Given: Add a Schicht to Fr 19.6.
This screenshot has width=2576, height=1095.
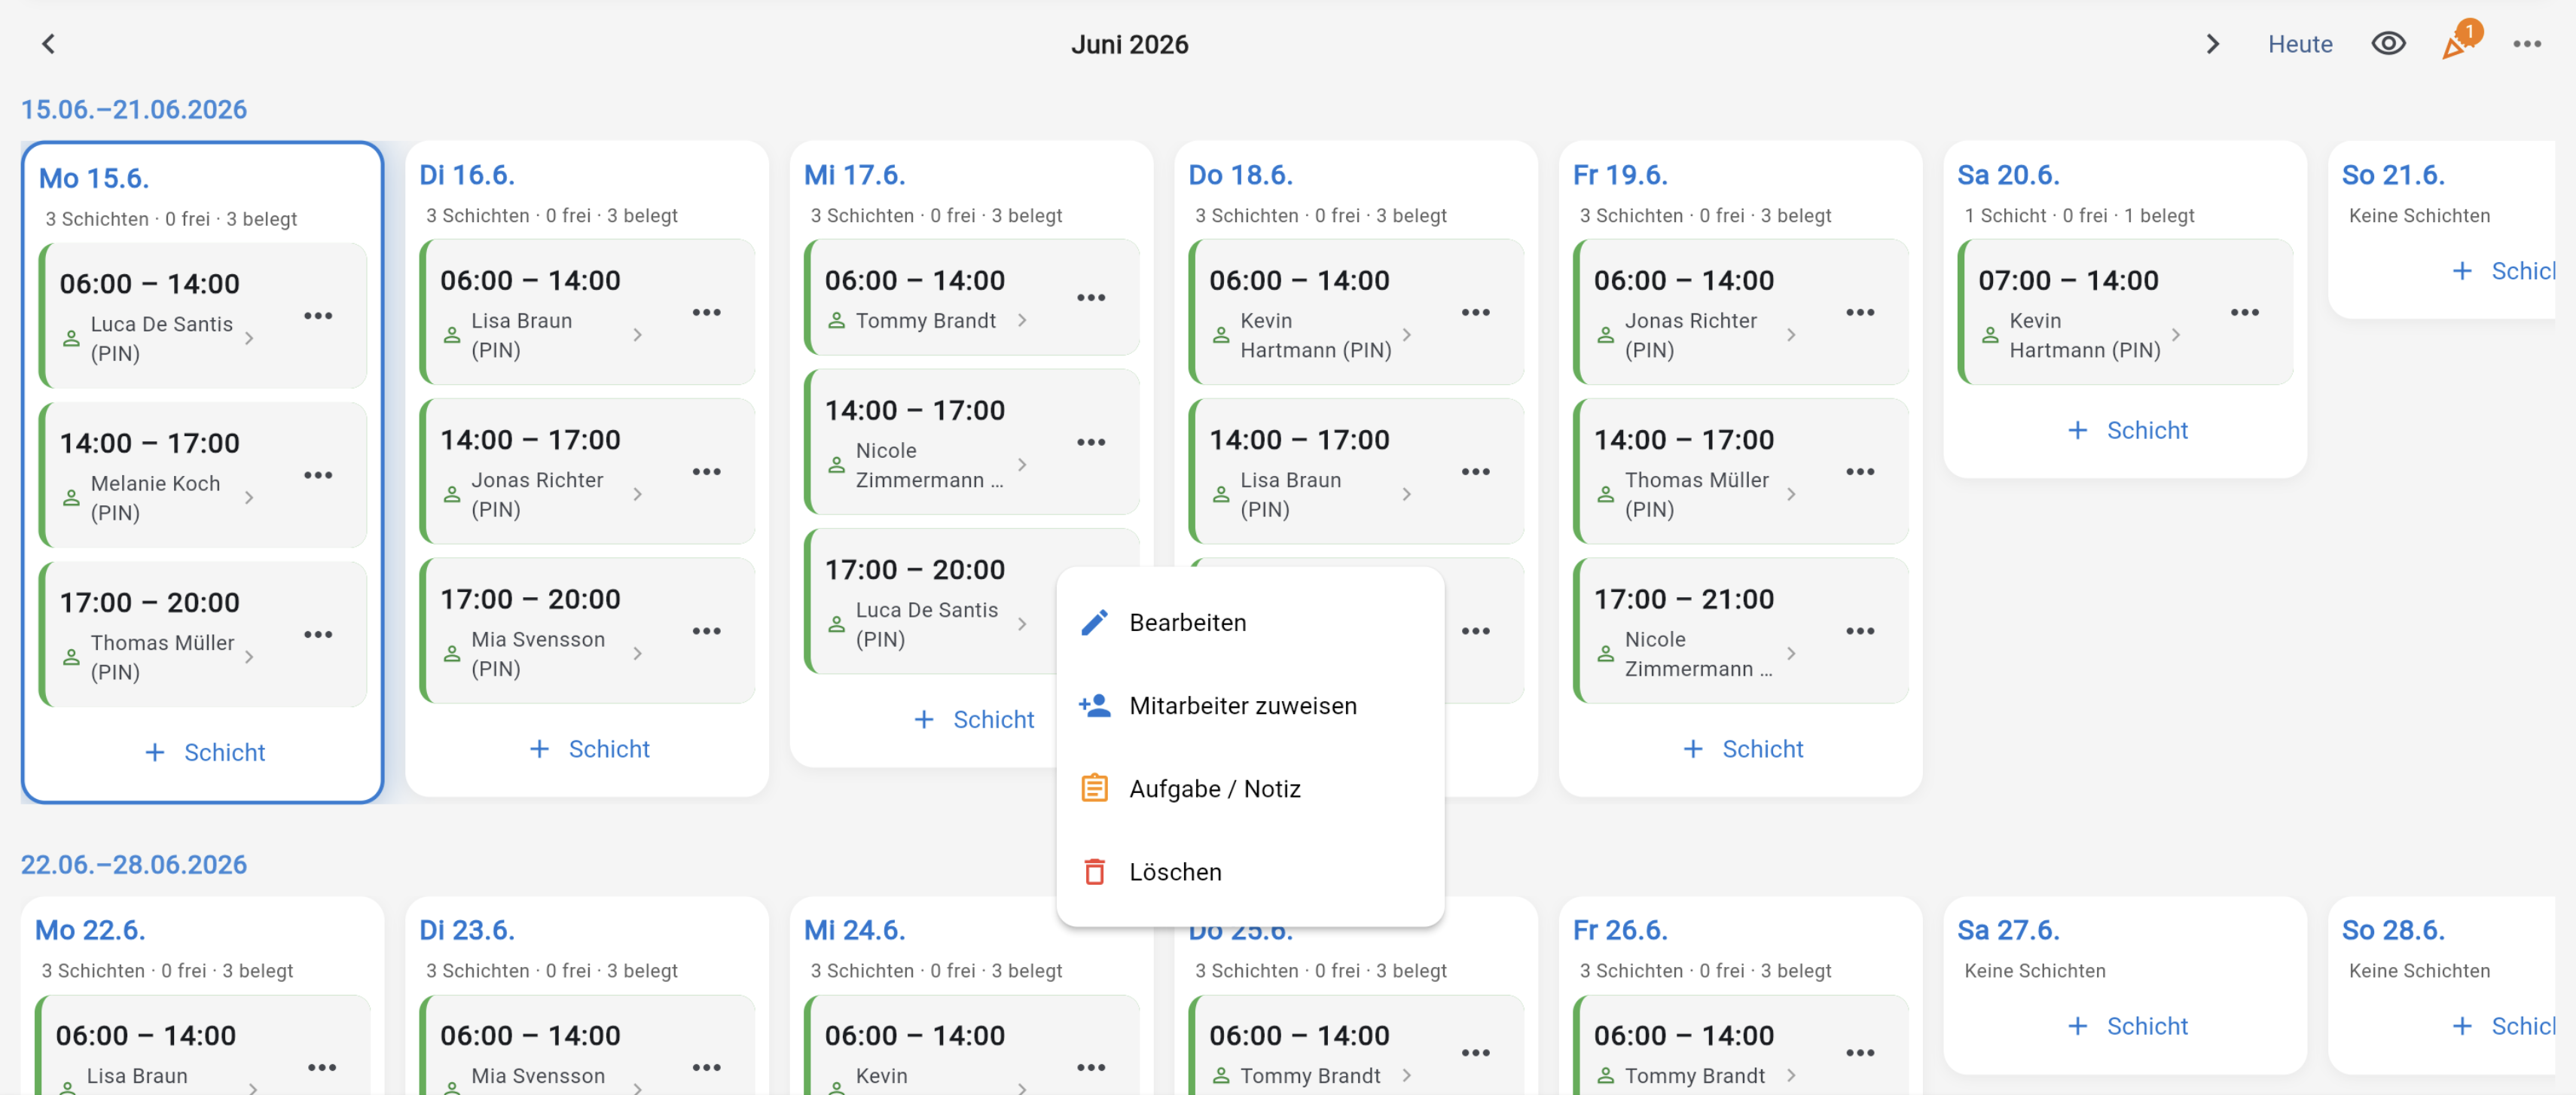Looking at the screenshot, I should click(1742, 749).
